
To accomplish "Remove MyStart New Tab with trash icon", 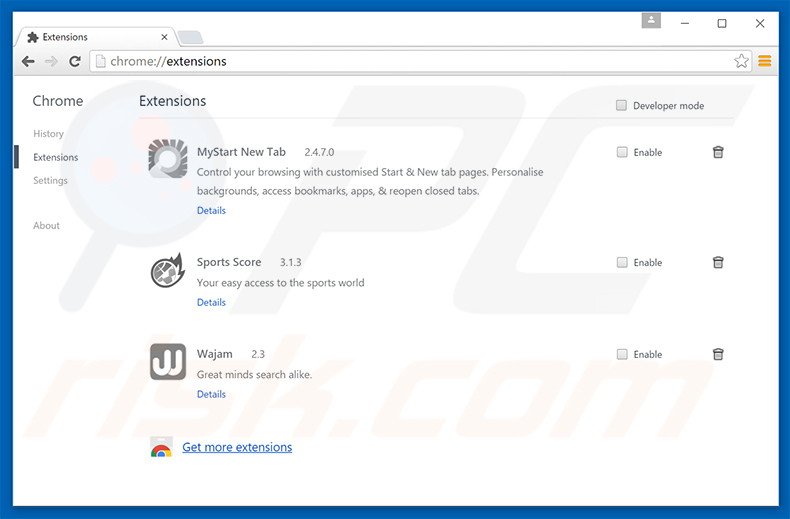I will (x=718, y=152).
